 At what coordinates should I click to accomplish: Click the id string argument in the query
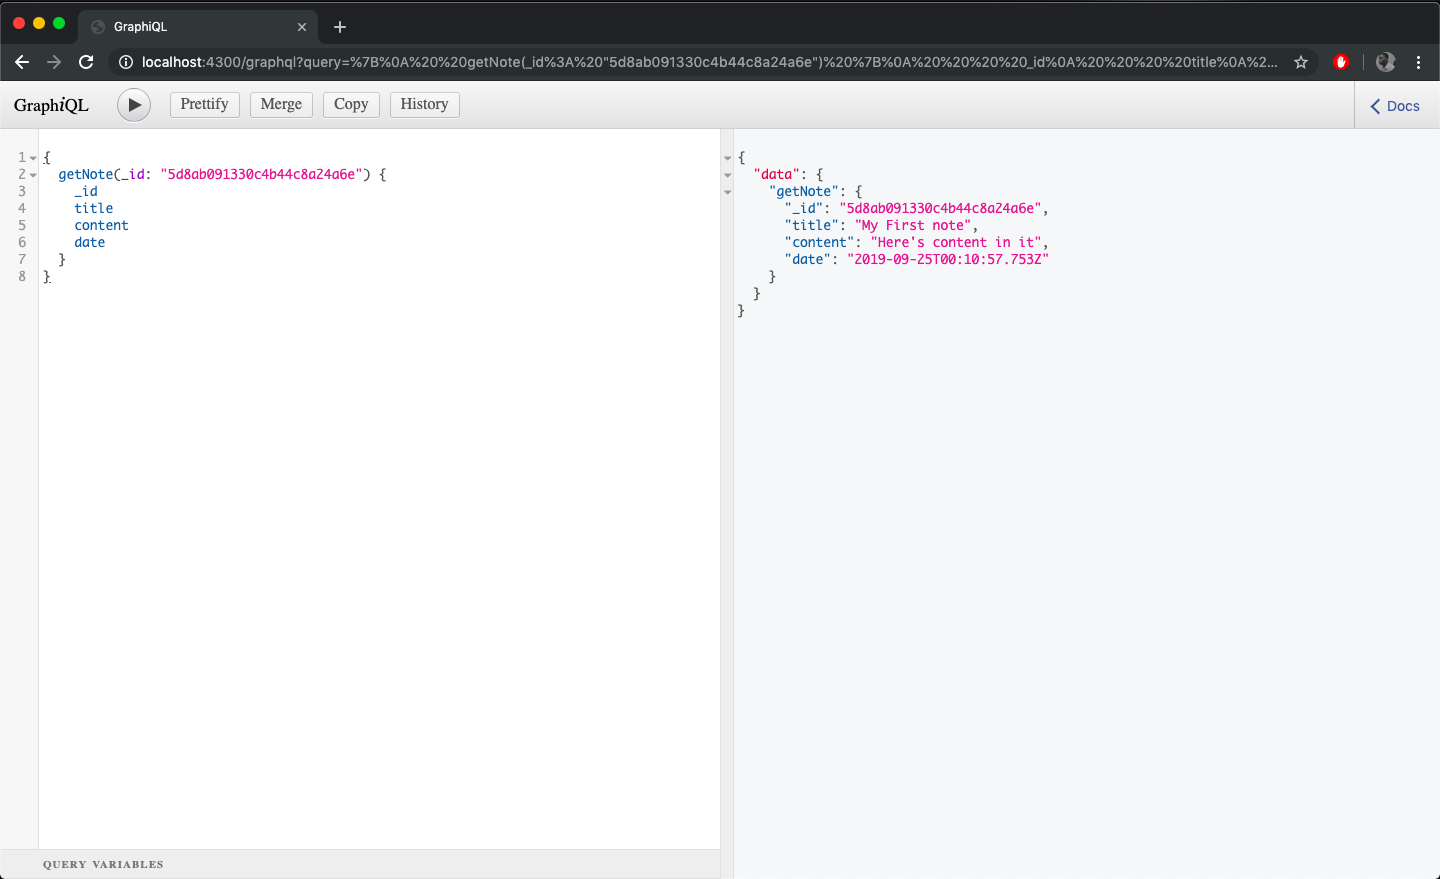click(x=261, y=174)
